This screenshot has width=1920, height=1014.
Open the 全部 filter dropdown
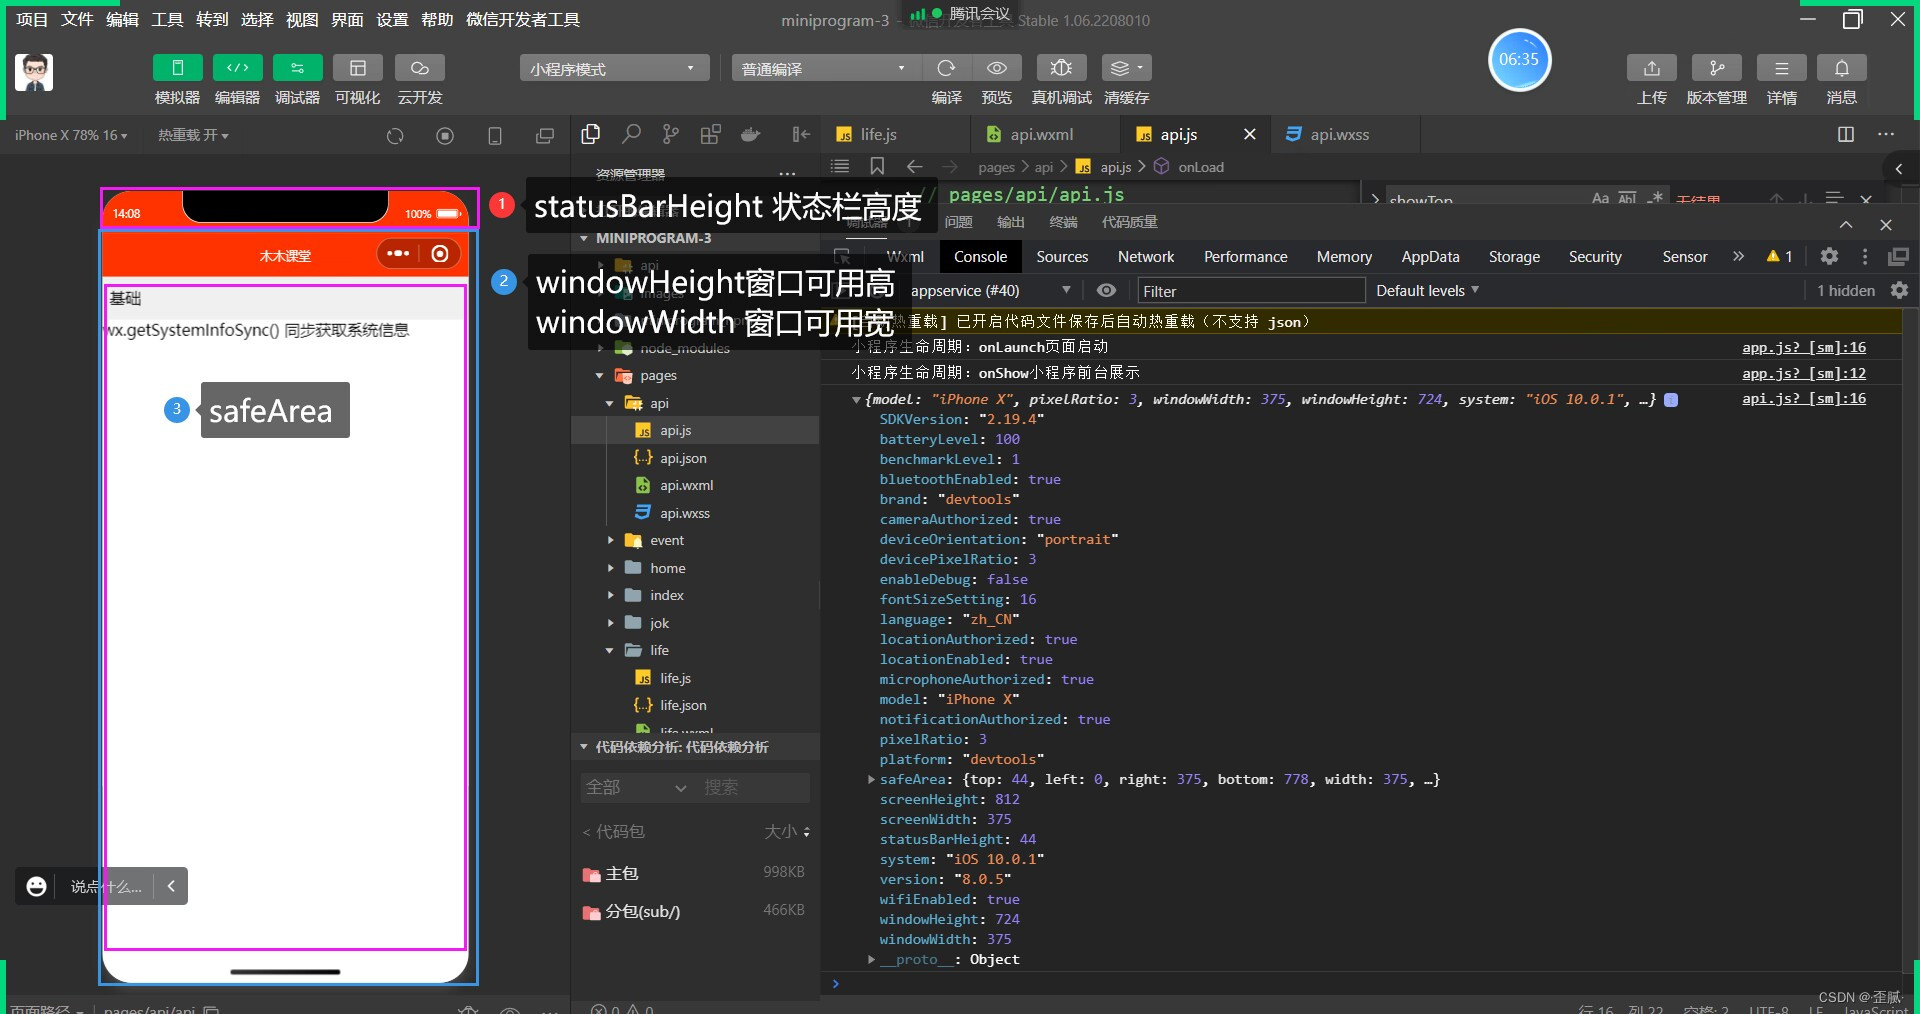click(x=636, y=788)
